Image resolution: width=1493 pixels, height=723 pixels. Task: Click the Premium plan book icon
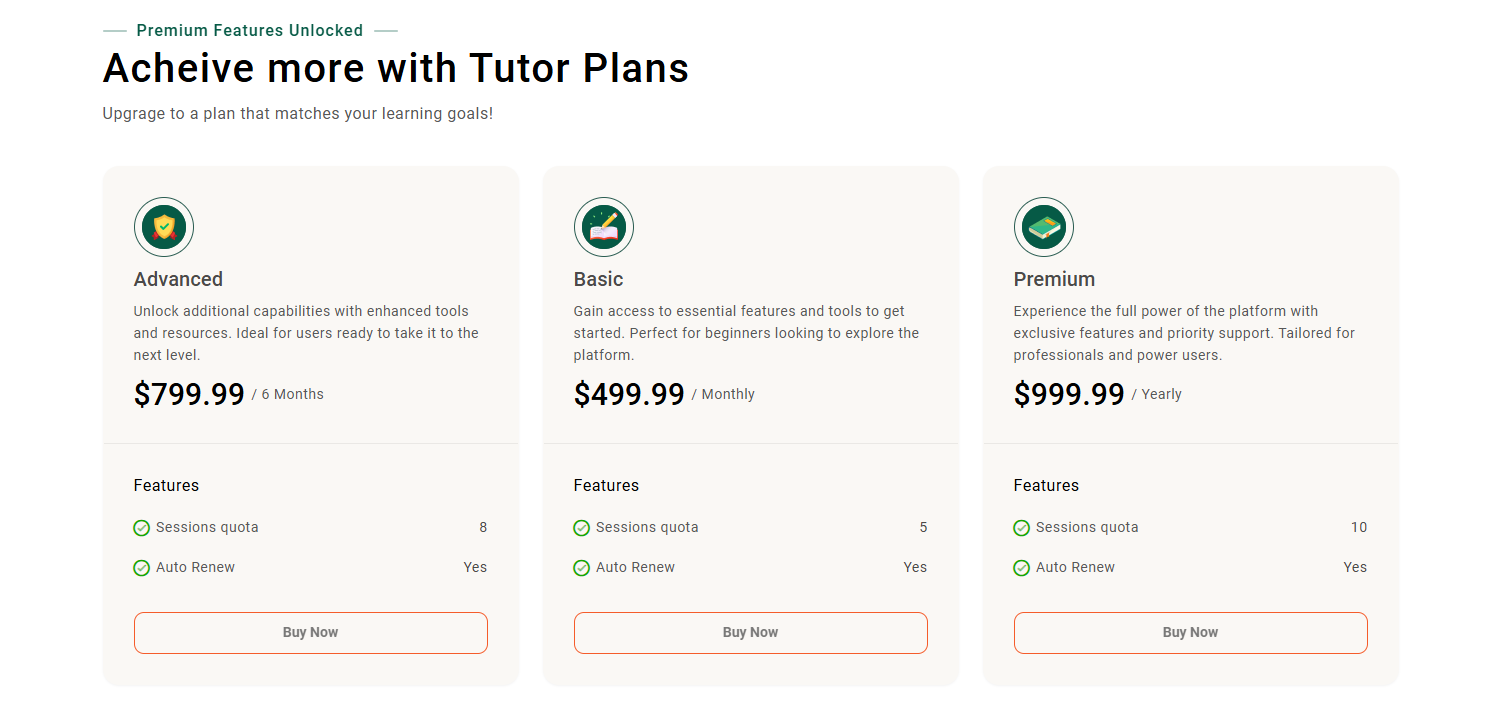(x=1044, y=227)
